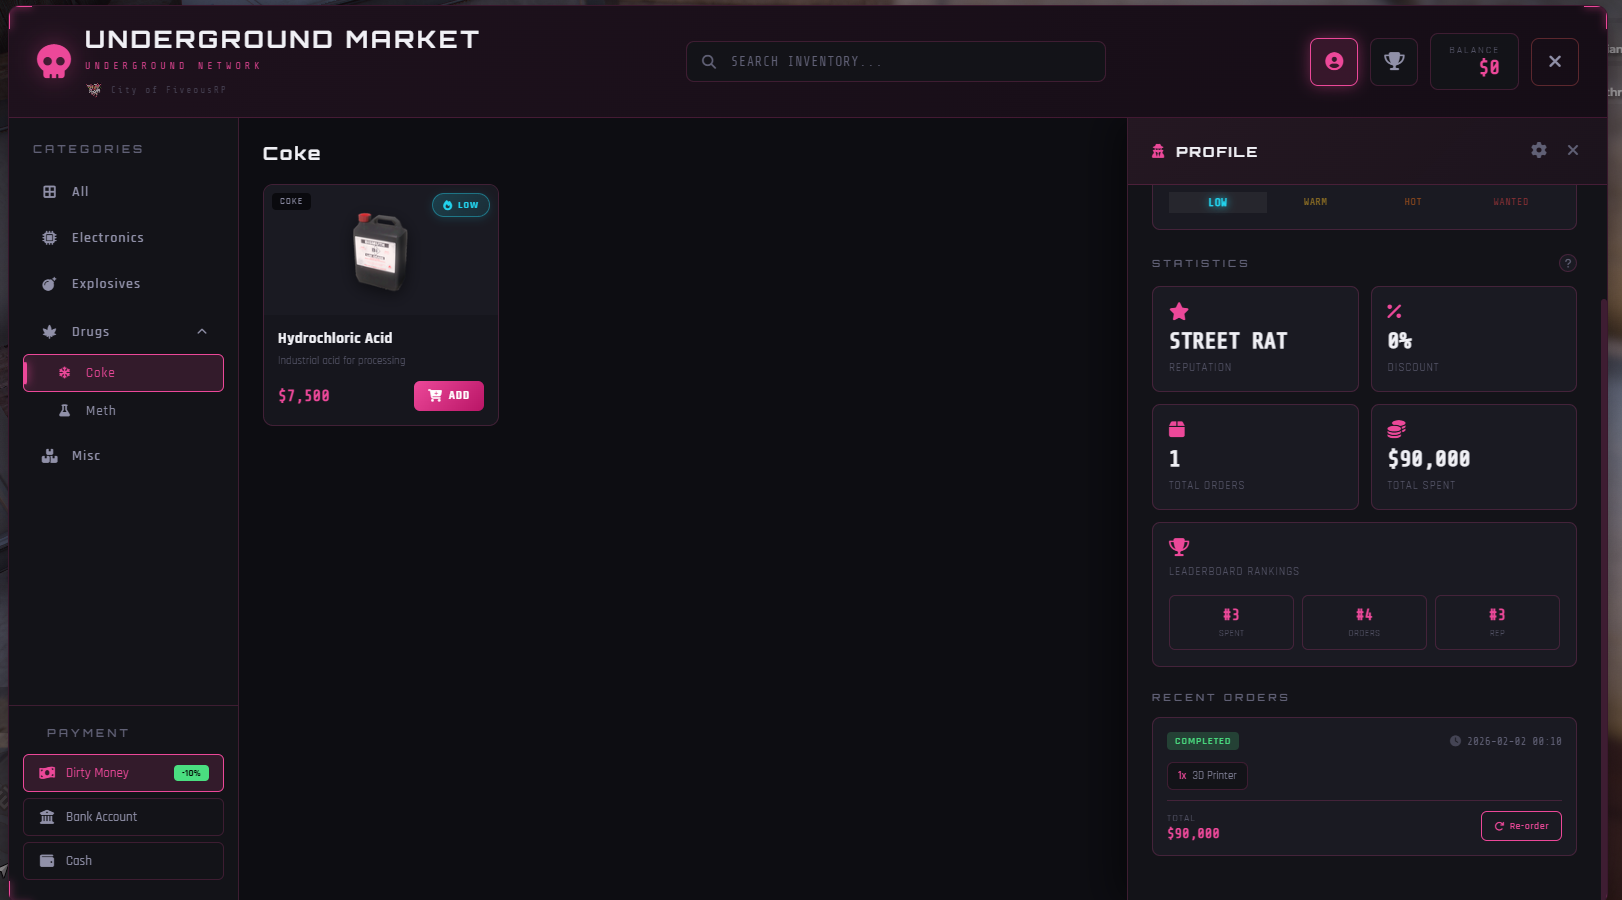Image resolution: width=1622 pixels, height=900 pixels.
Task: Select the All category
Action: 124,192
